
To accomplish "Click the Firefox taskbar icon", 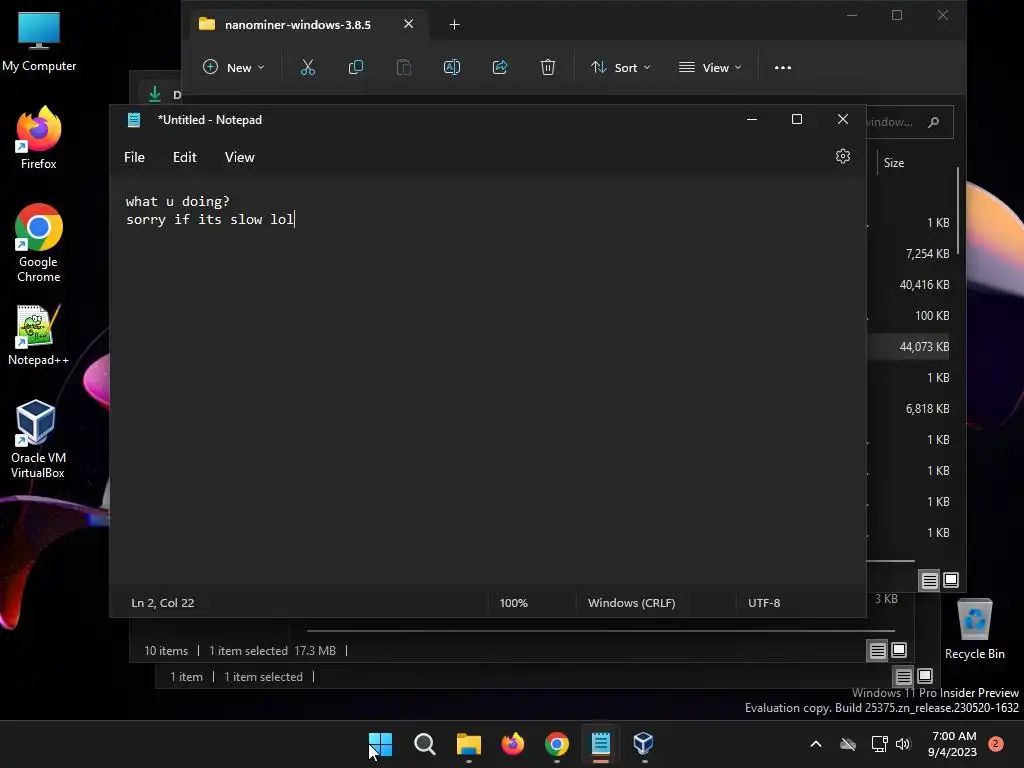I will (x=513, y=744).
